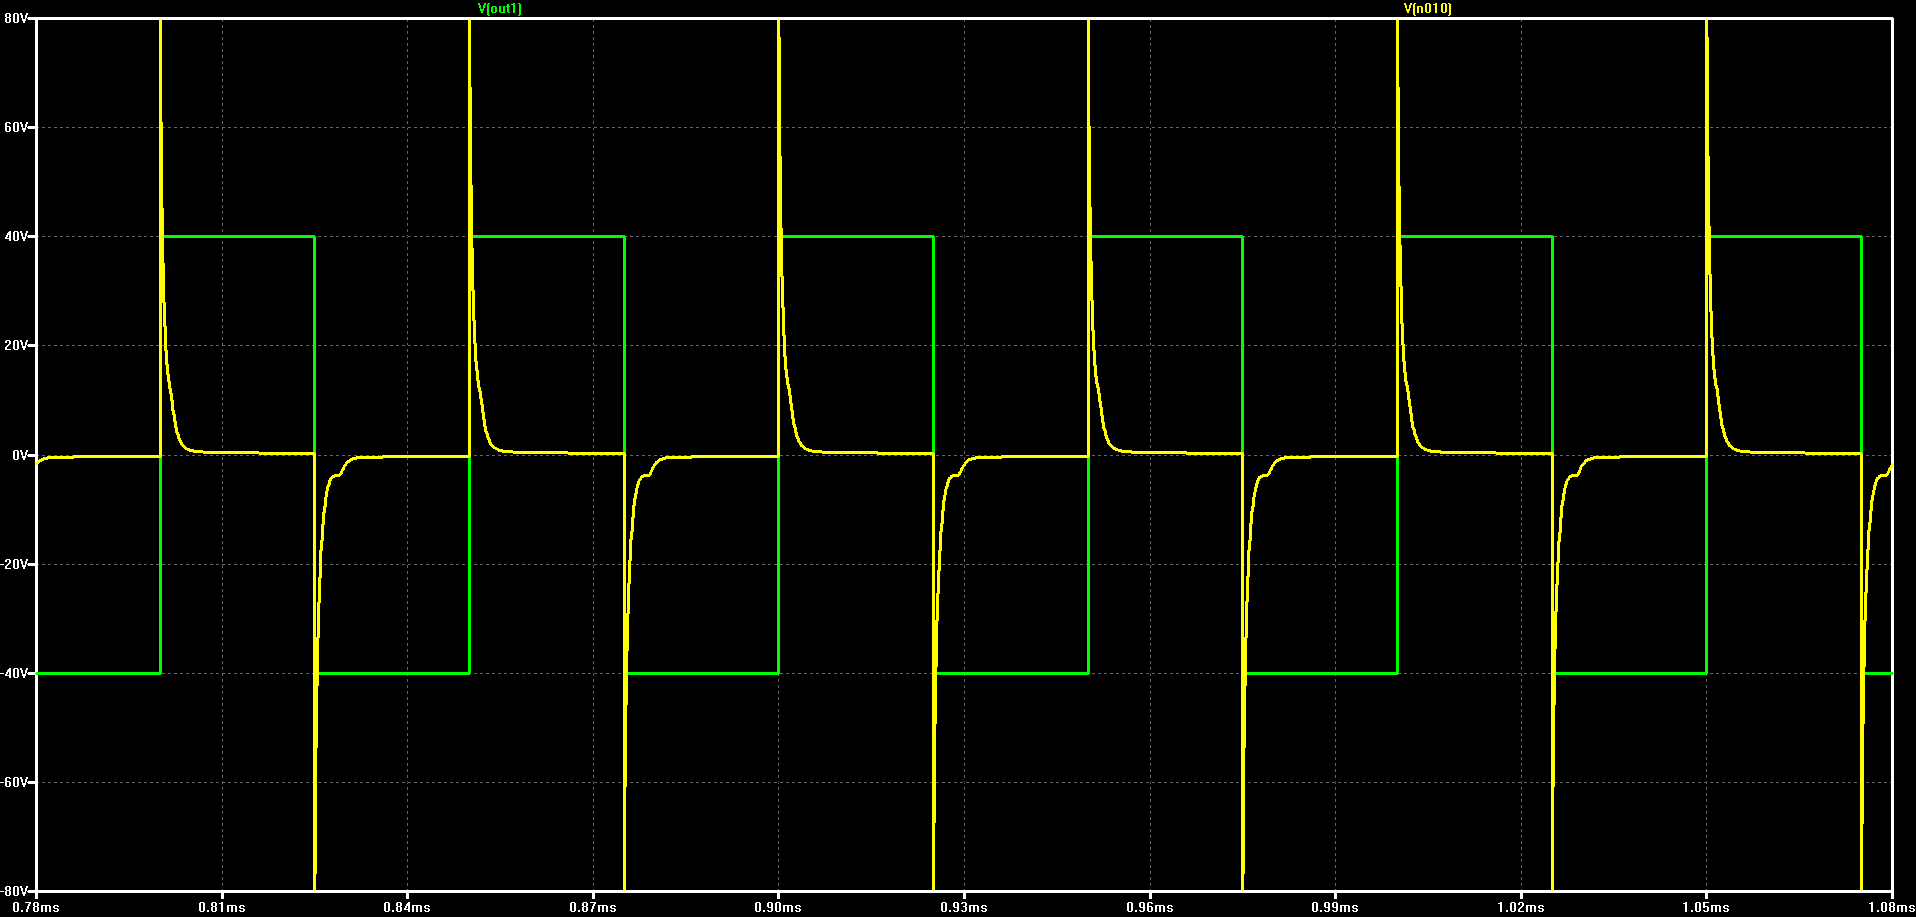Screen dimensions: 1916x917
Task: Click the -20V vertical axis label
Action: tap(15, 564)
